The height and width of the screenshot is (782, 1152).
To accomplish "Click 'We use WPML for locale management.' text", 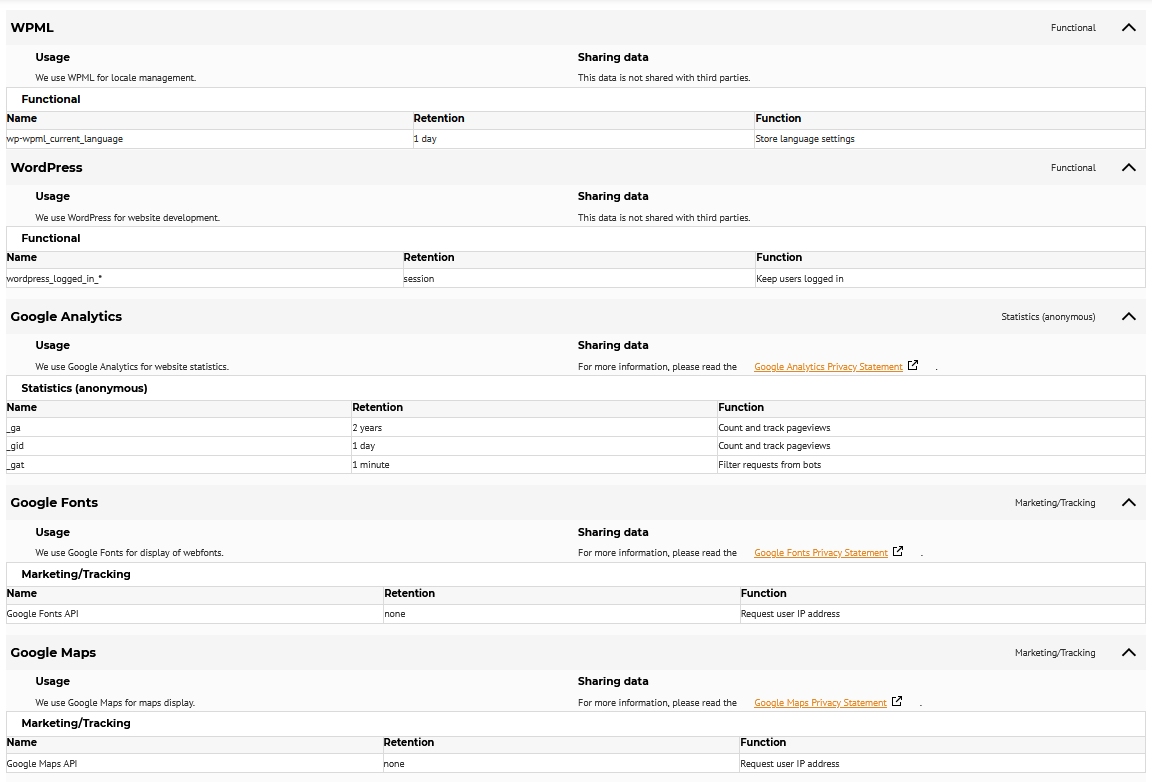I will [x=115, y=78].
